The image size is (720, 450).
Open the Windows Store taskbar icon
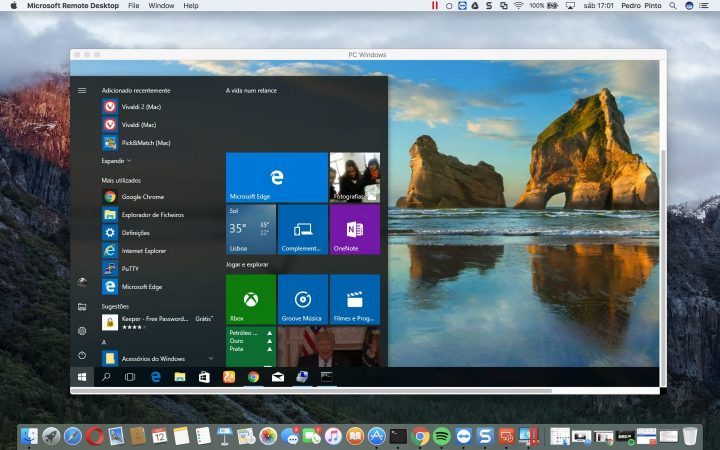(204, 377)
